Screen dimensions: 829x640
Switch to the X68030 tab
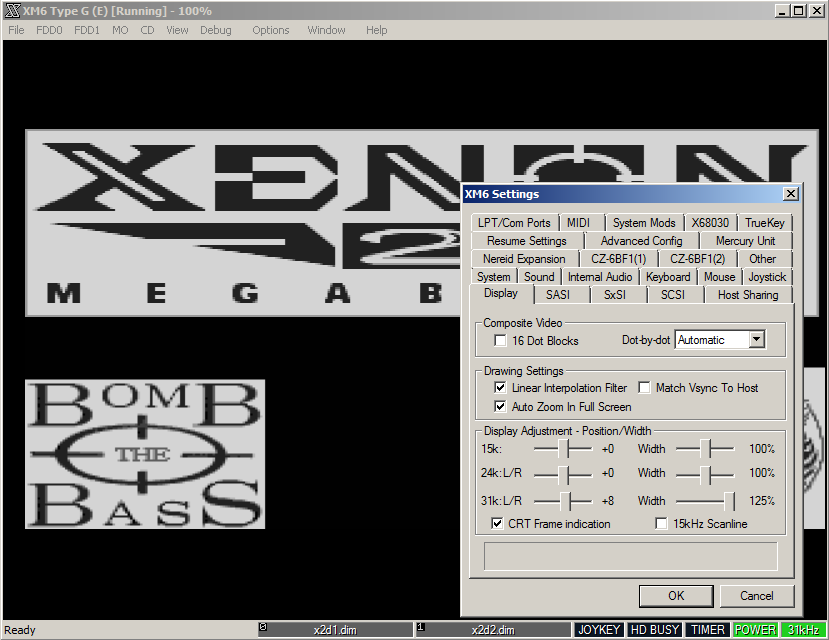[x=710, y=223]
